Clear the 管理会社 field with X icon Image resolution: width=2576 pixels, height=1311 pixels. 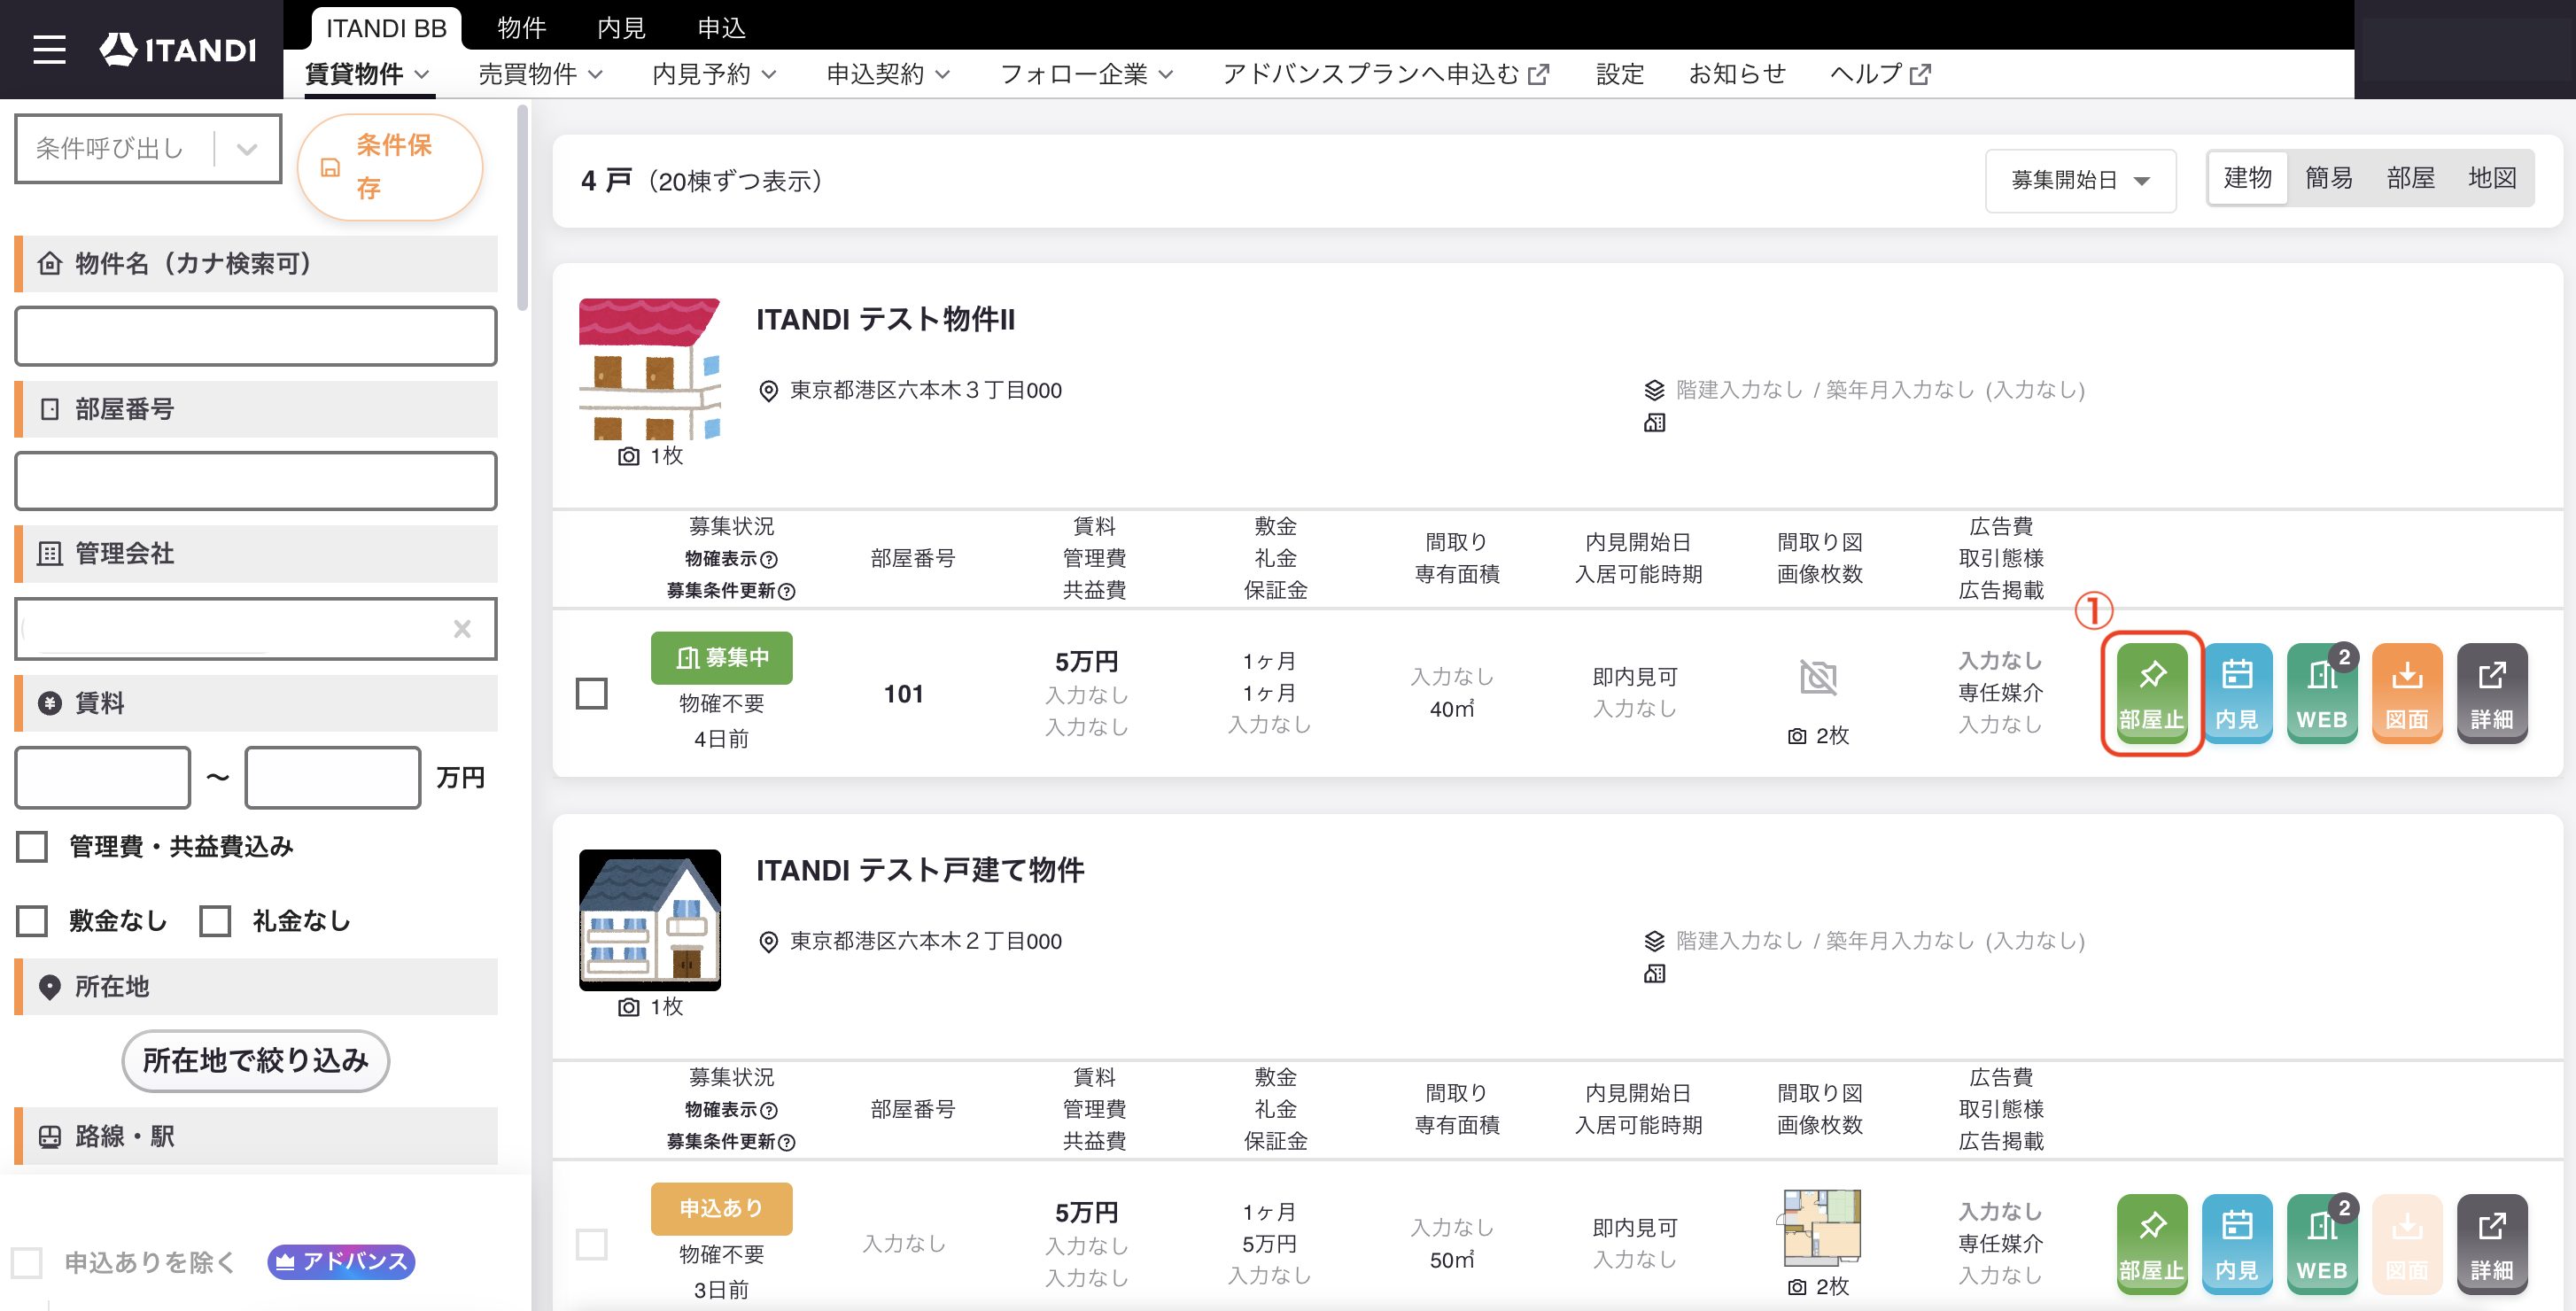462,628
